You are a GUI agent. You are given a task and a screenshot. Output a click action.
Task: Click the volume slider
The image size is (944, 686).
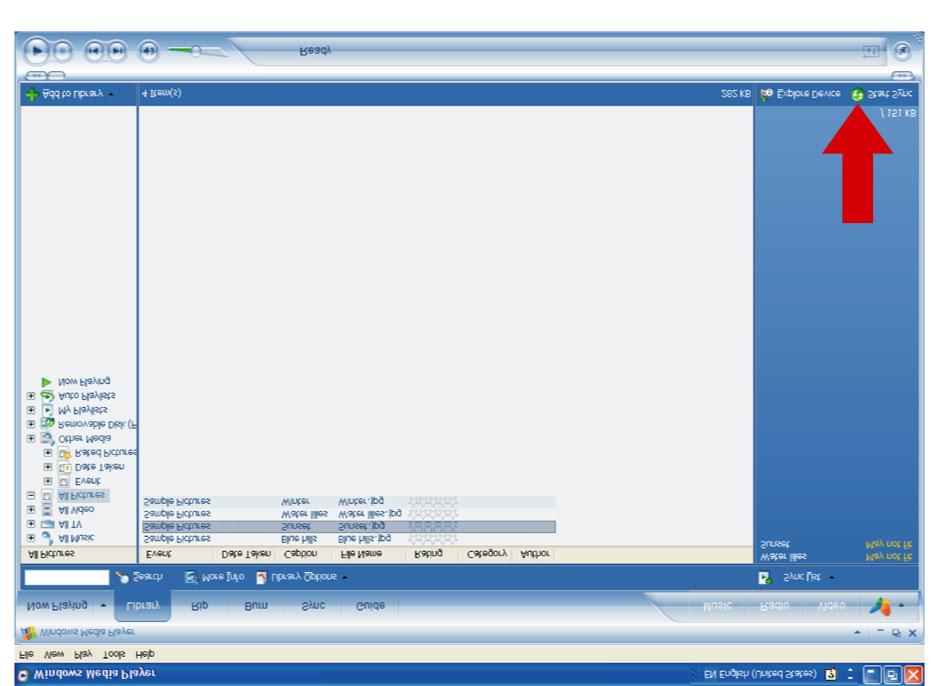(196, 51)
